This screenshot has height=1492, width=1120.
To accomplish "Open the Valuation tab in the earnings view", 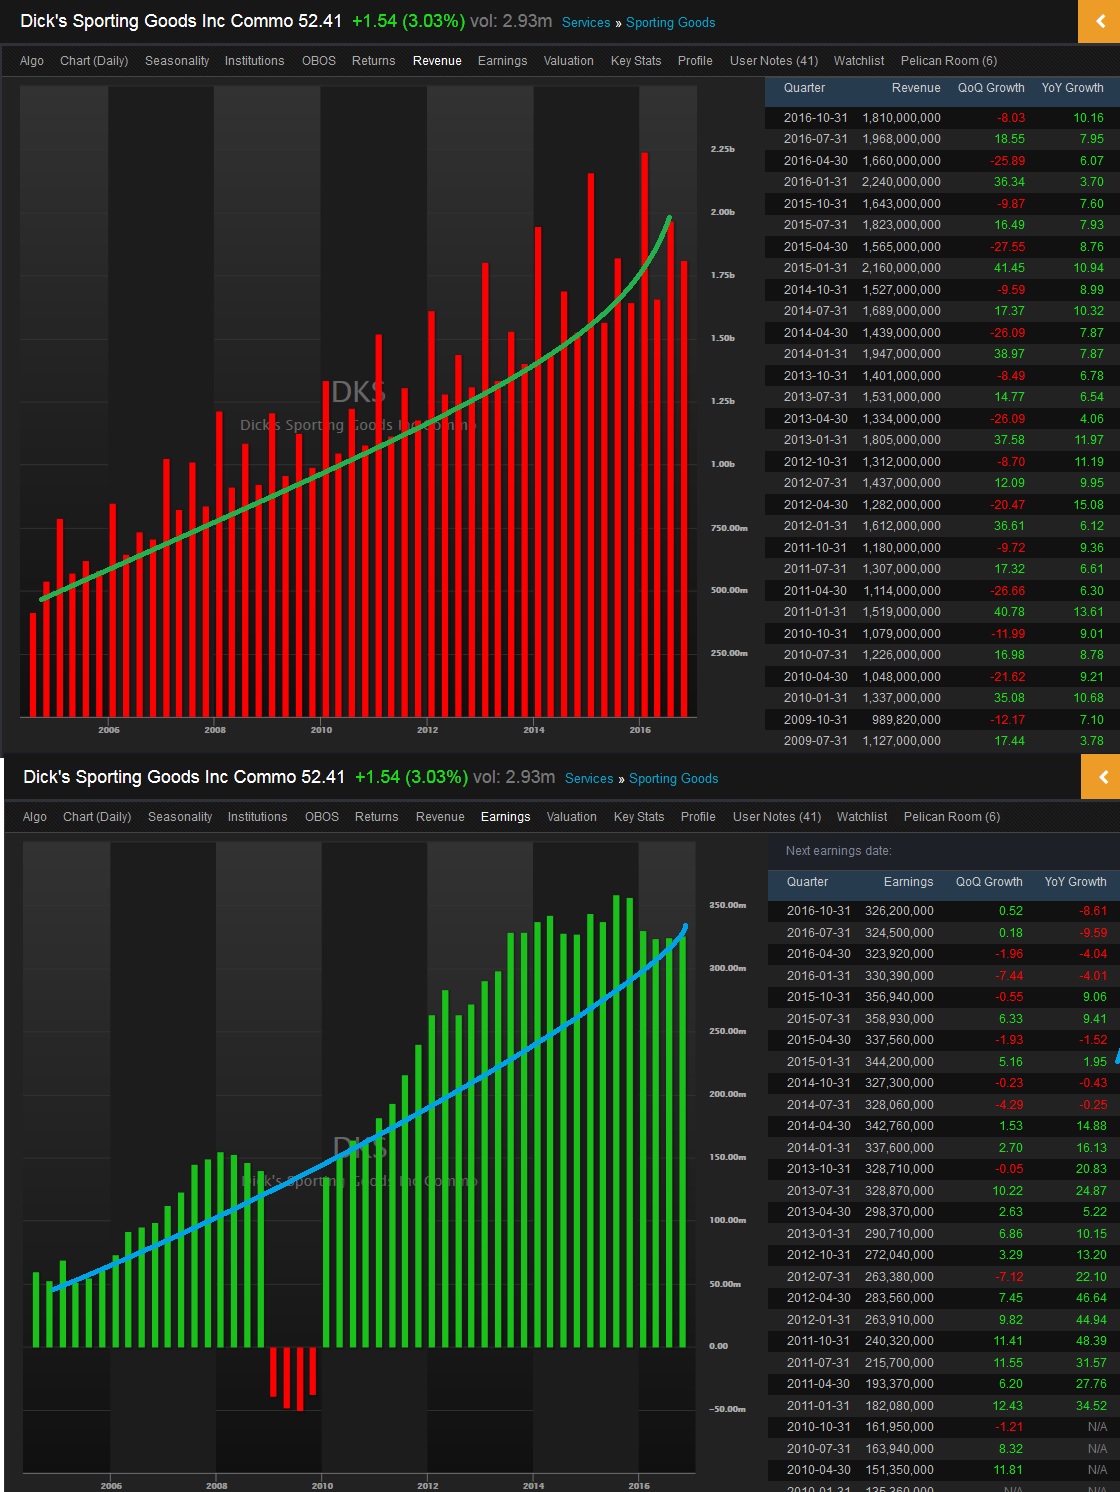I will pyautogui.click(x=572, y=817).
